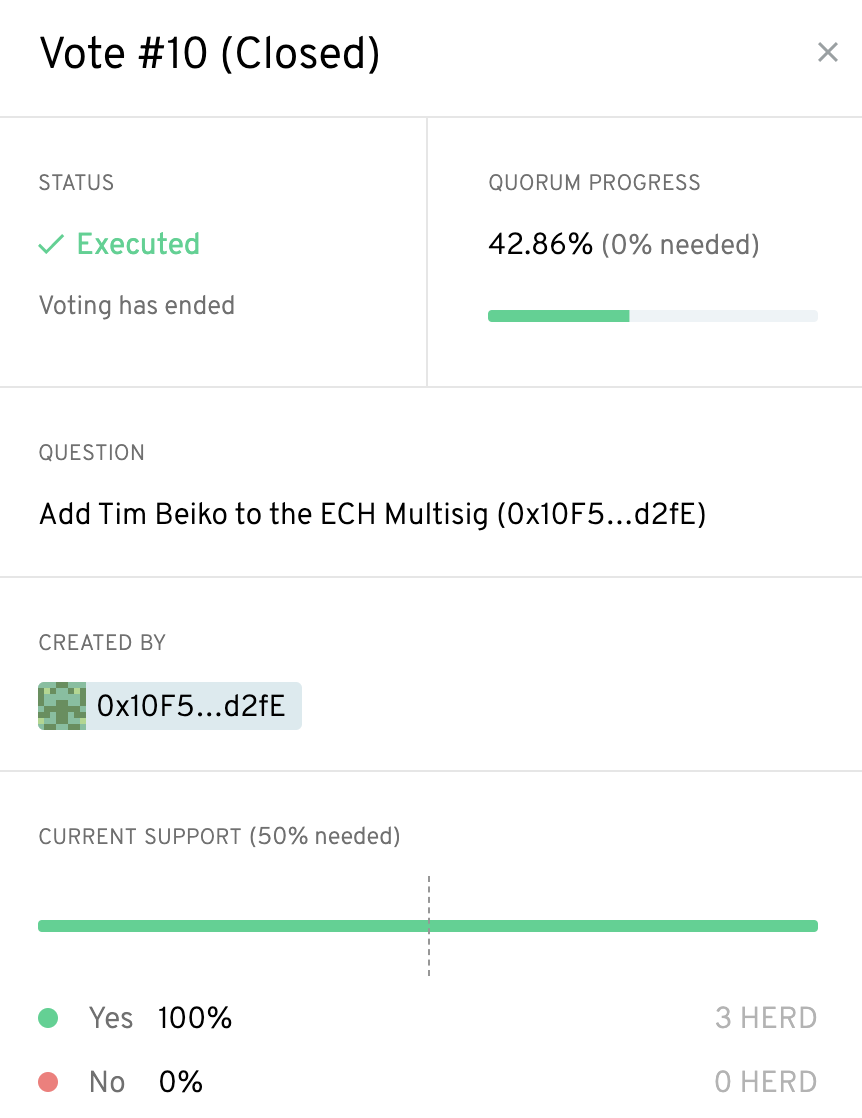862x1118 pixels.
Task: Click the 0 HERD token count
Action: pos(766,1080)
